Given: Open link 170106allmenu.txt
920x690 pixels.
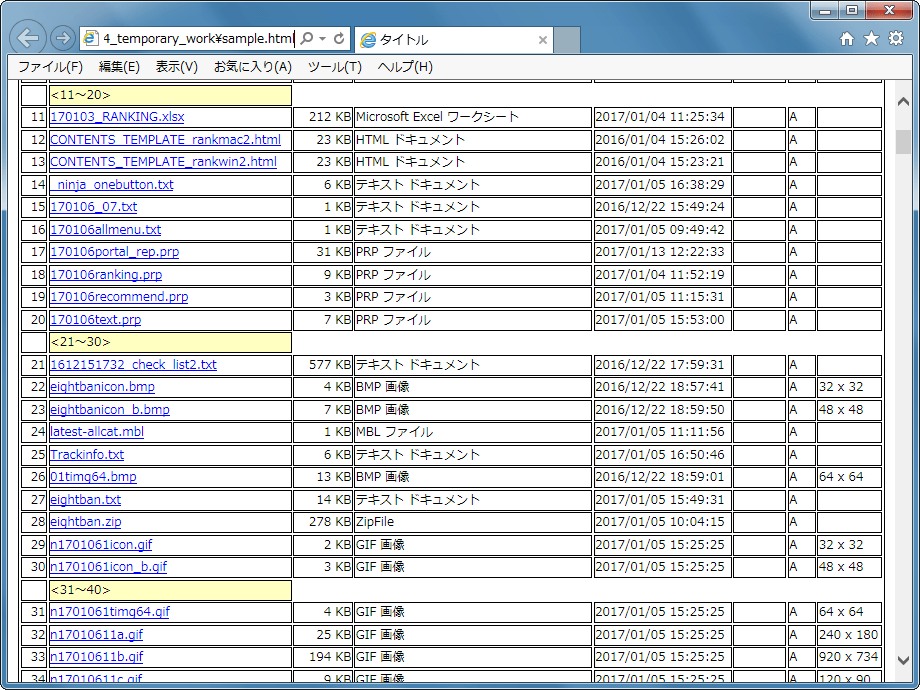Looking at the screenshot, I should (106, 229).
